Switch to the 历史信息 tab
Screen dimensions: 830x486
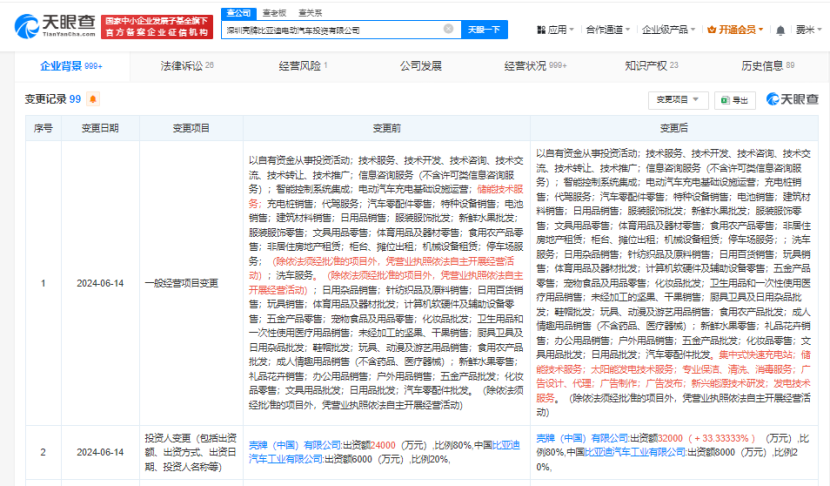coord(768,66)
